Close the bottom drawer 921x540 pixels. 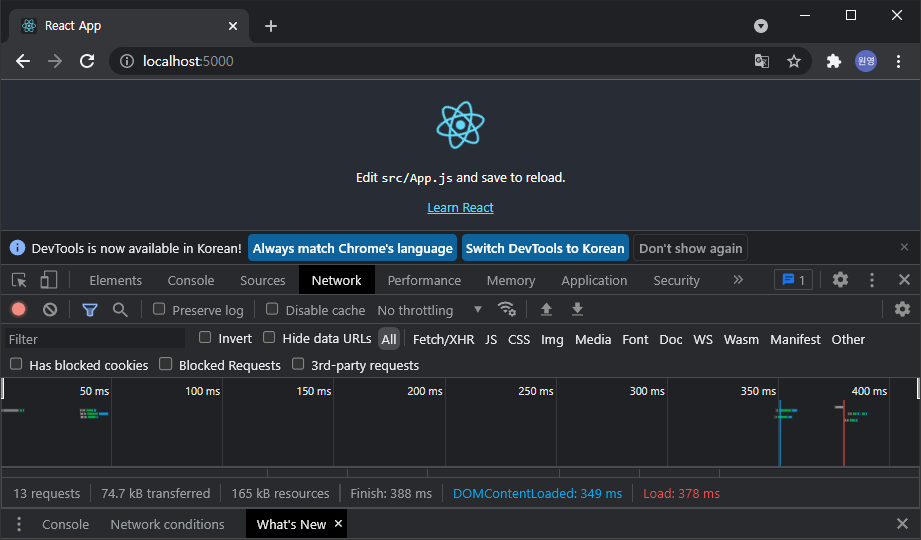[x=902, y=524]
